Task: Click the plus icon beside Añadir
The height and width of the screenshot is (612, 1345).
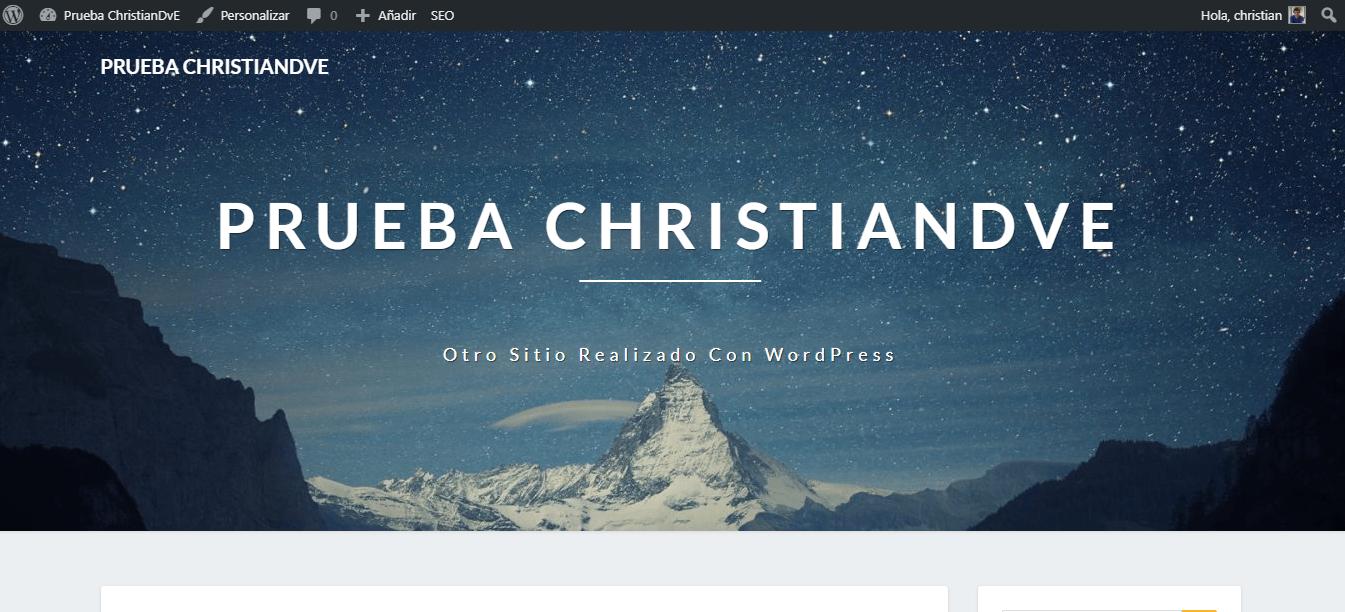Action: click(363, 16)
